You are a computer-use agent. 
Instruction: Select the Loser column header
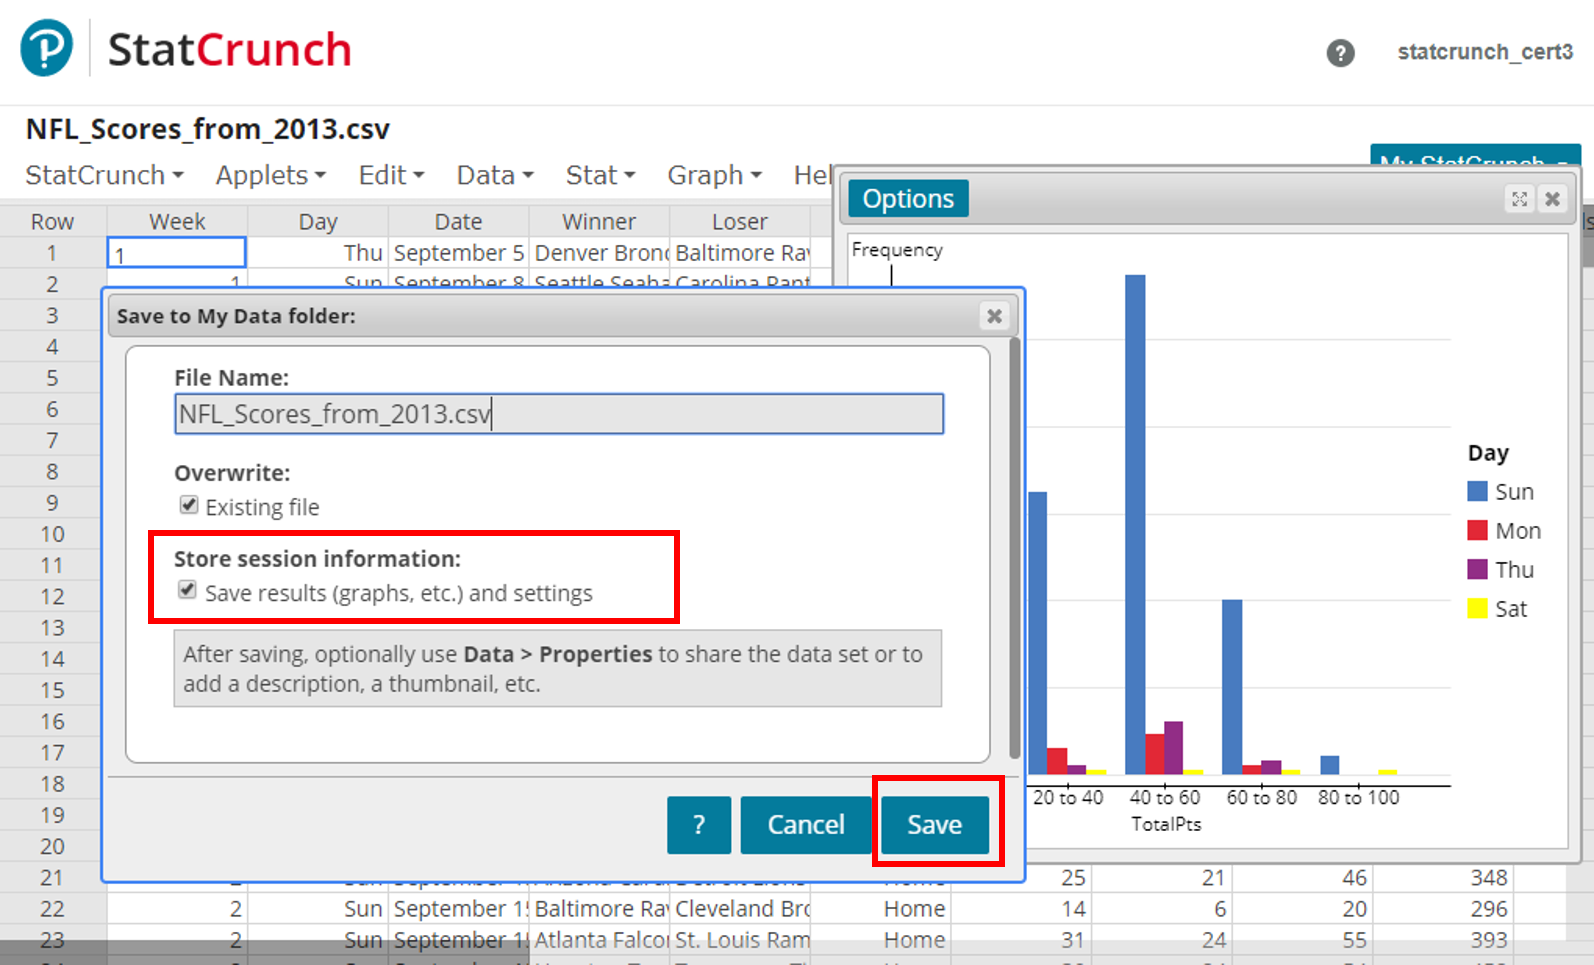click(739, 222)
